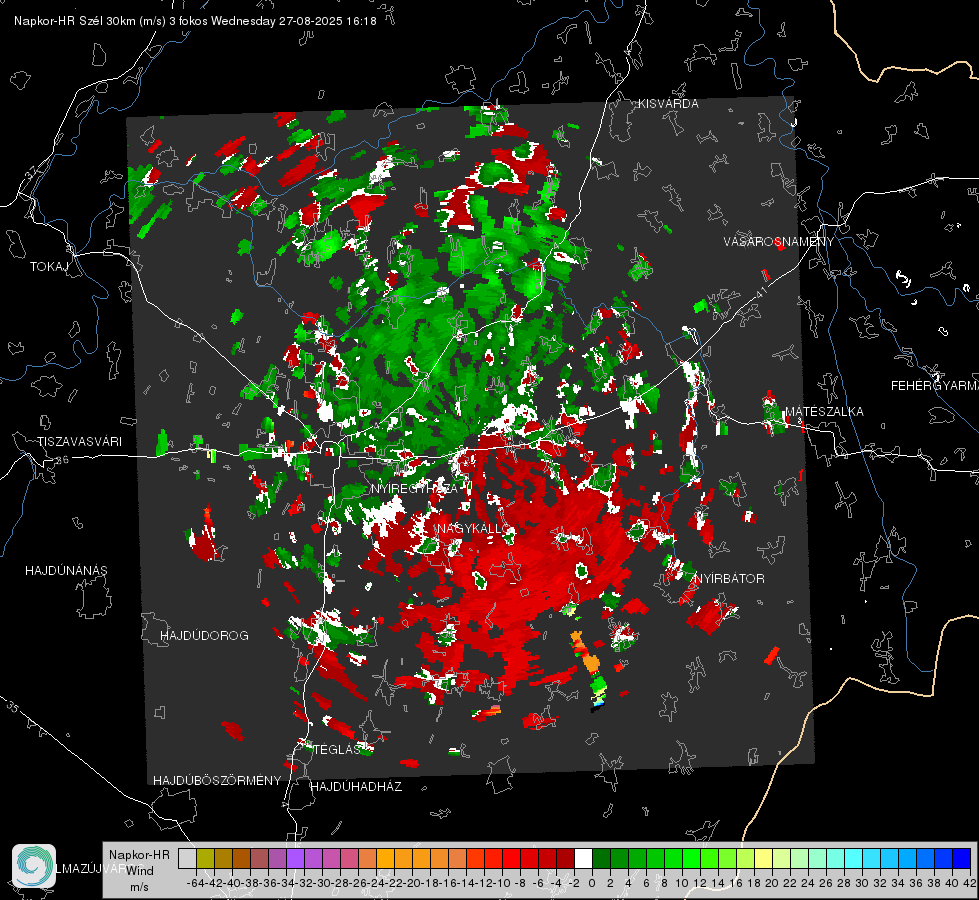This screenshot has width=979, height=900.
Task: Click the NAGYKÁLLÓ town label
Action: [x=475, y=529]
